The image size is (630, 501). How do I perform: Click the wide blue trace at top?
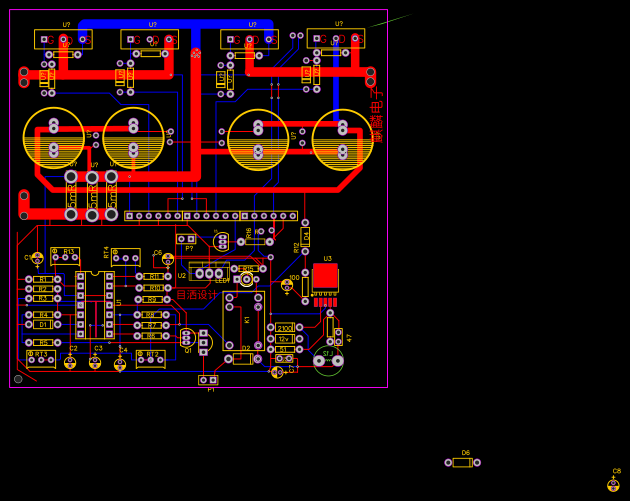click(x=176, y=24)
